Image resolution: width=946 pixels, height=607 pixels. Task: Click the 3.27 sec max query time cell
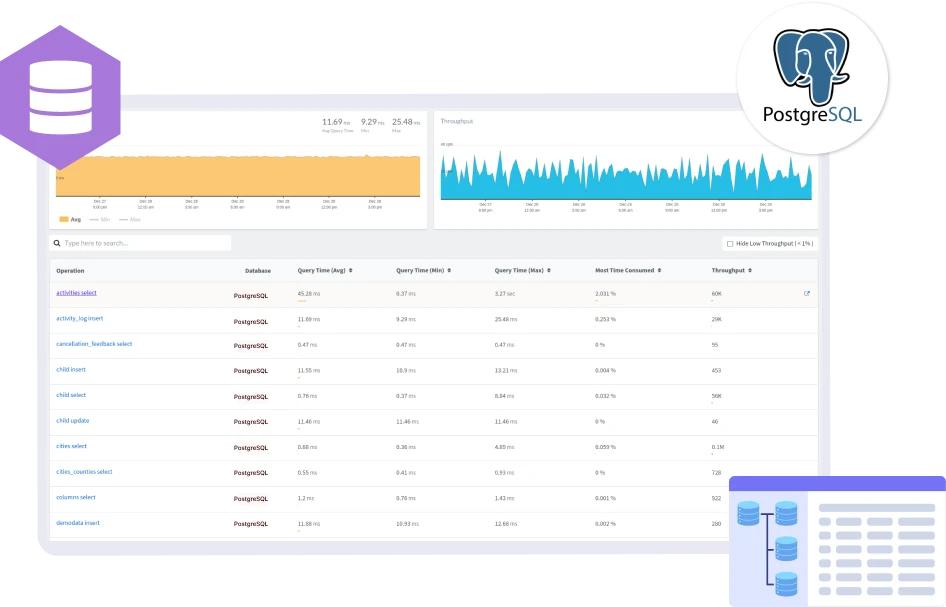[x=505, y=294]
